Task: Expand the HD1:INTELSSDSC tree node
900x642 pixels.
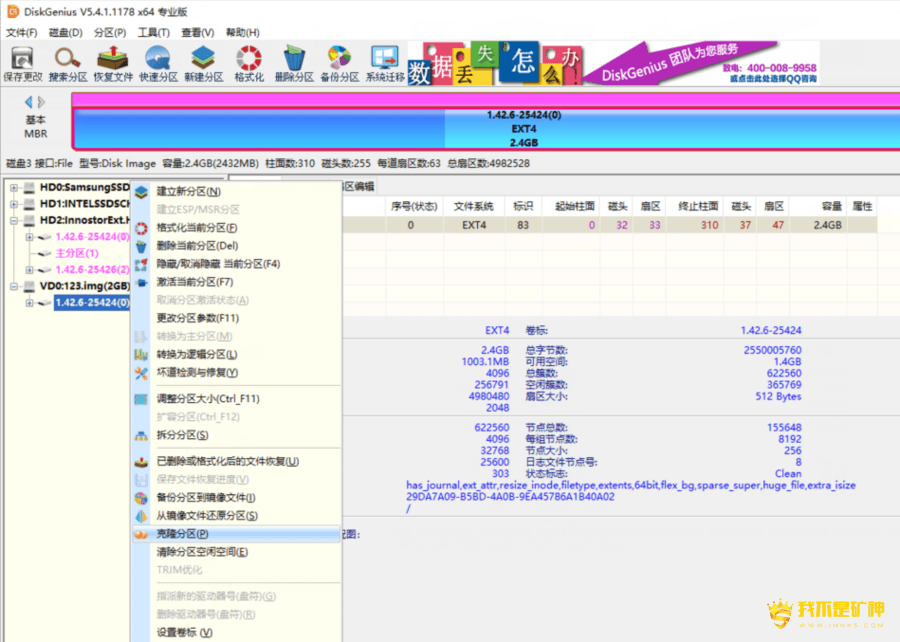Action: [14, 204]
